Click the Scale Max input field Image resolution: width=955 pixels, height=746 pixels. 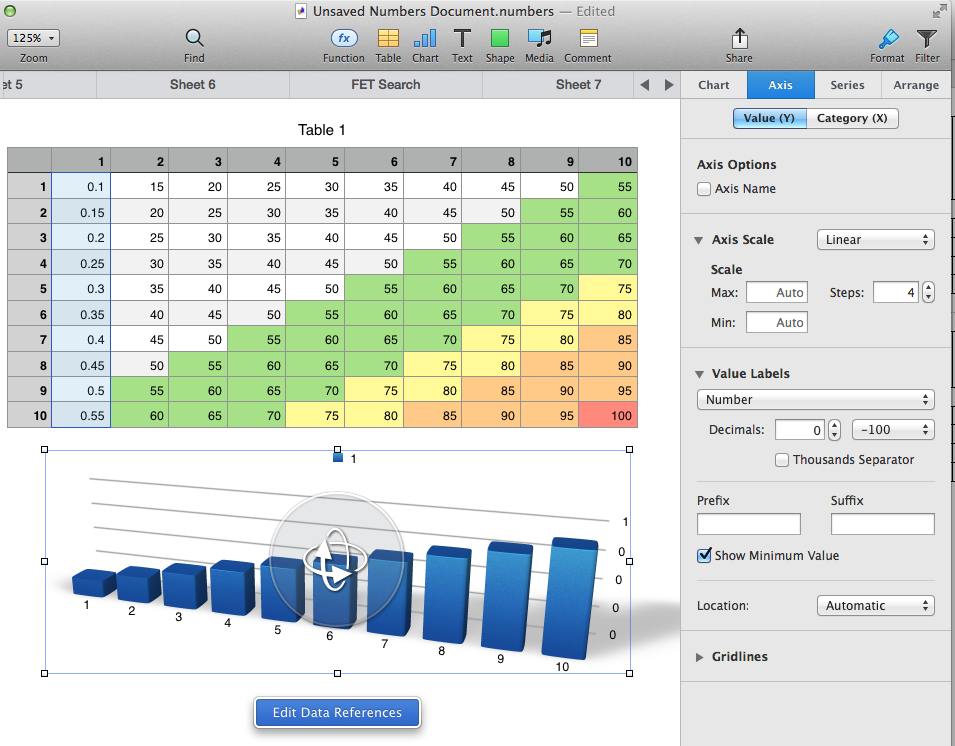pos(777,293)
